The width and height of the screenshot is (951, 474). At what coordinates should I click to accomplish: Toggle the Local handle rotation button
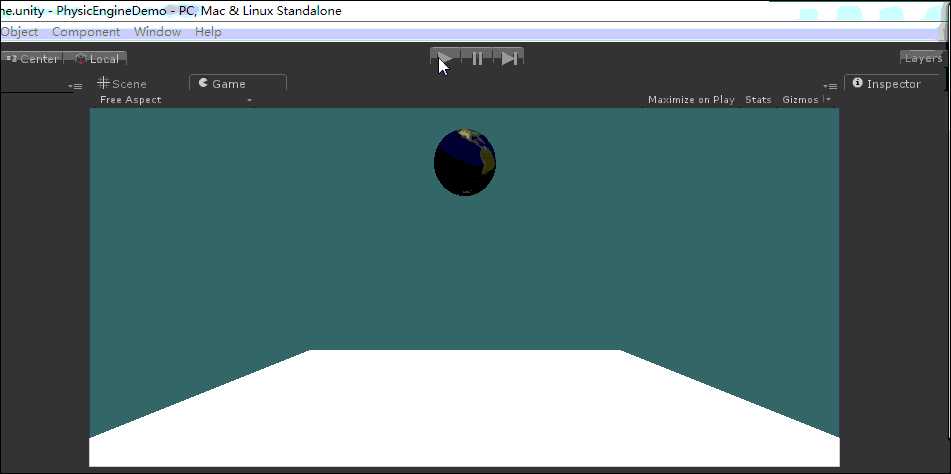96,59
